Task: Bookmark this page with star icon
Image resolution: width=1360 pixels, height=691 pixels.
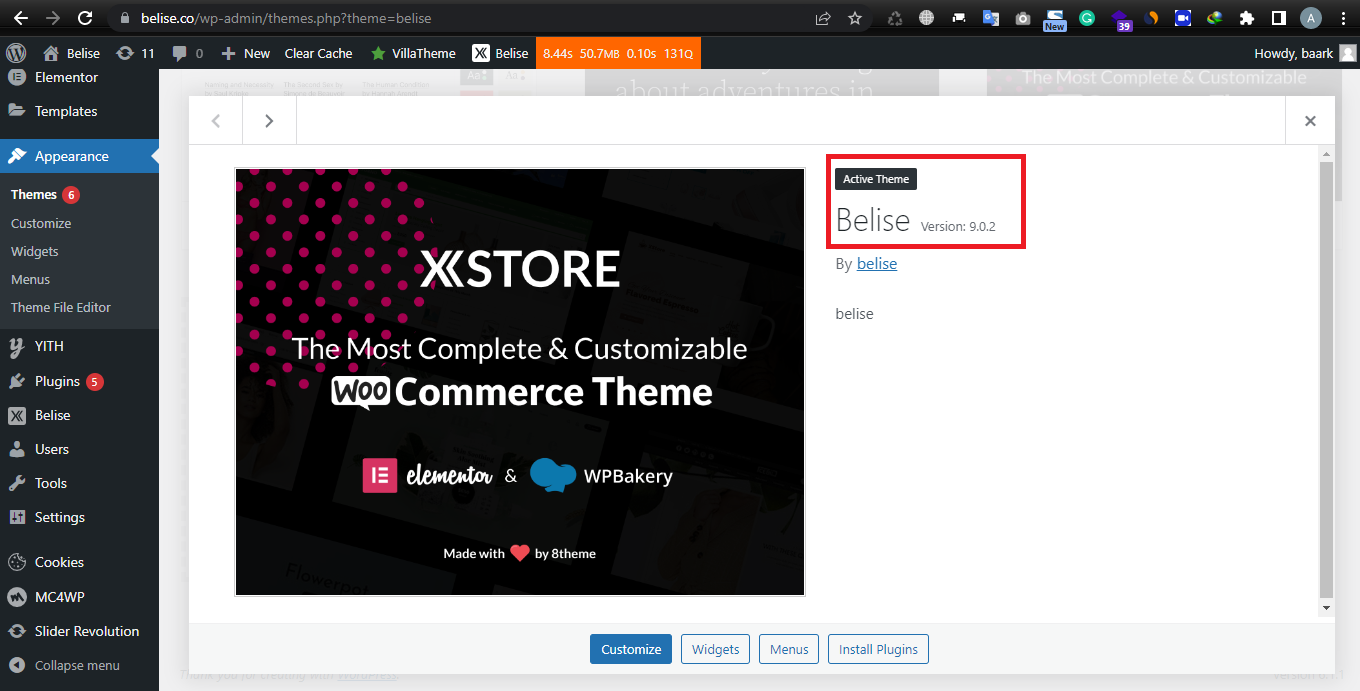Action: click(x=855, y=18)
